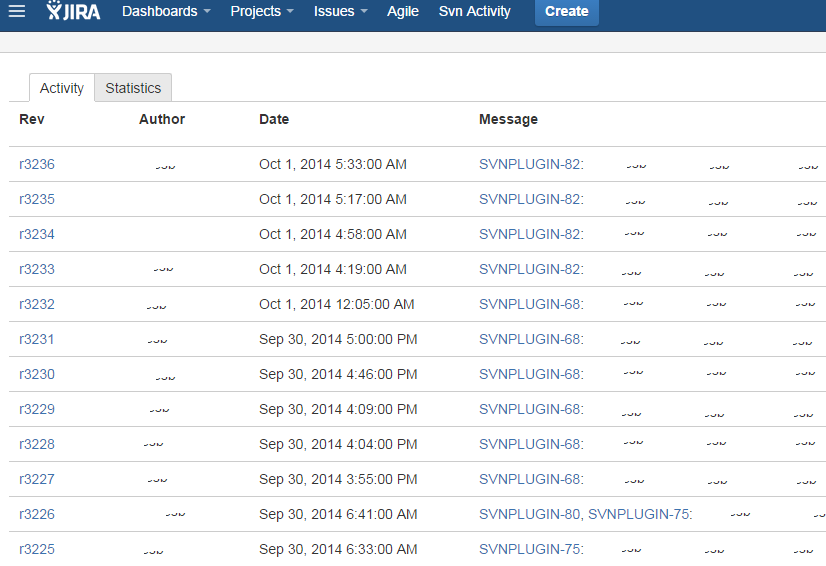This screenshot has width=826, height=566.
Task: Click the JIRA logo
Action: [73, 12]
